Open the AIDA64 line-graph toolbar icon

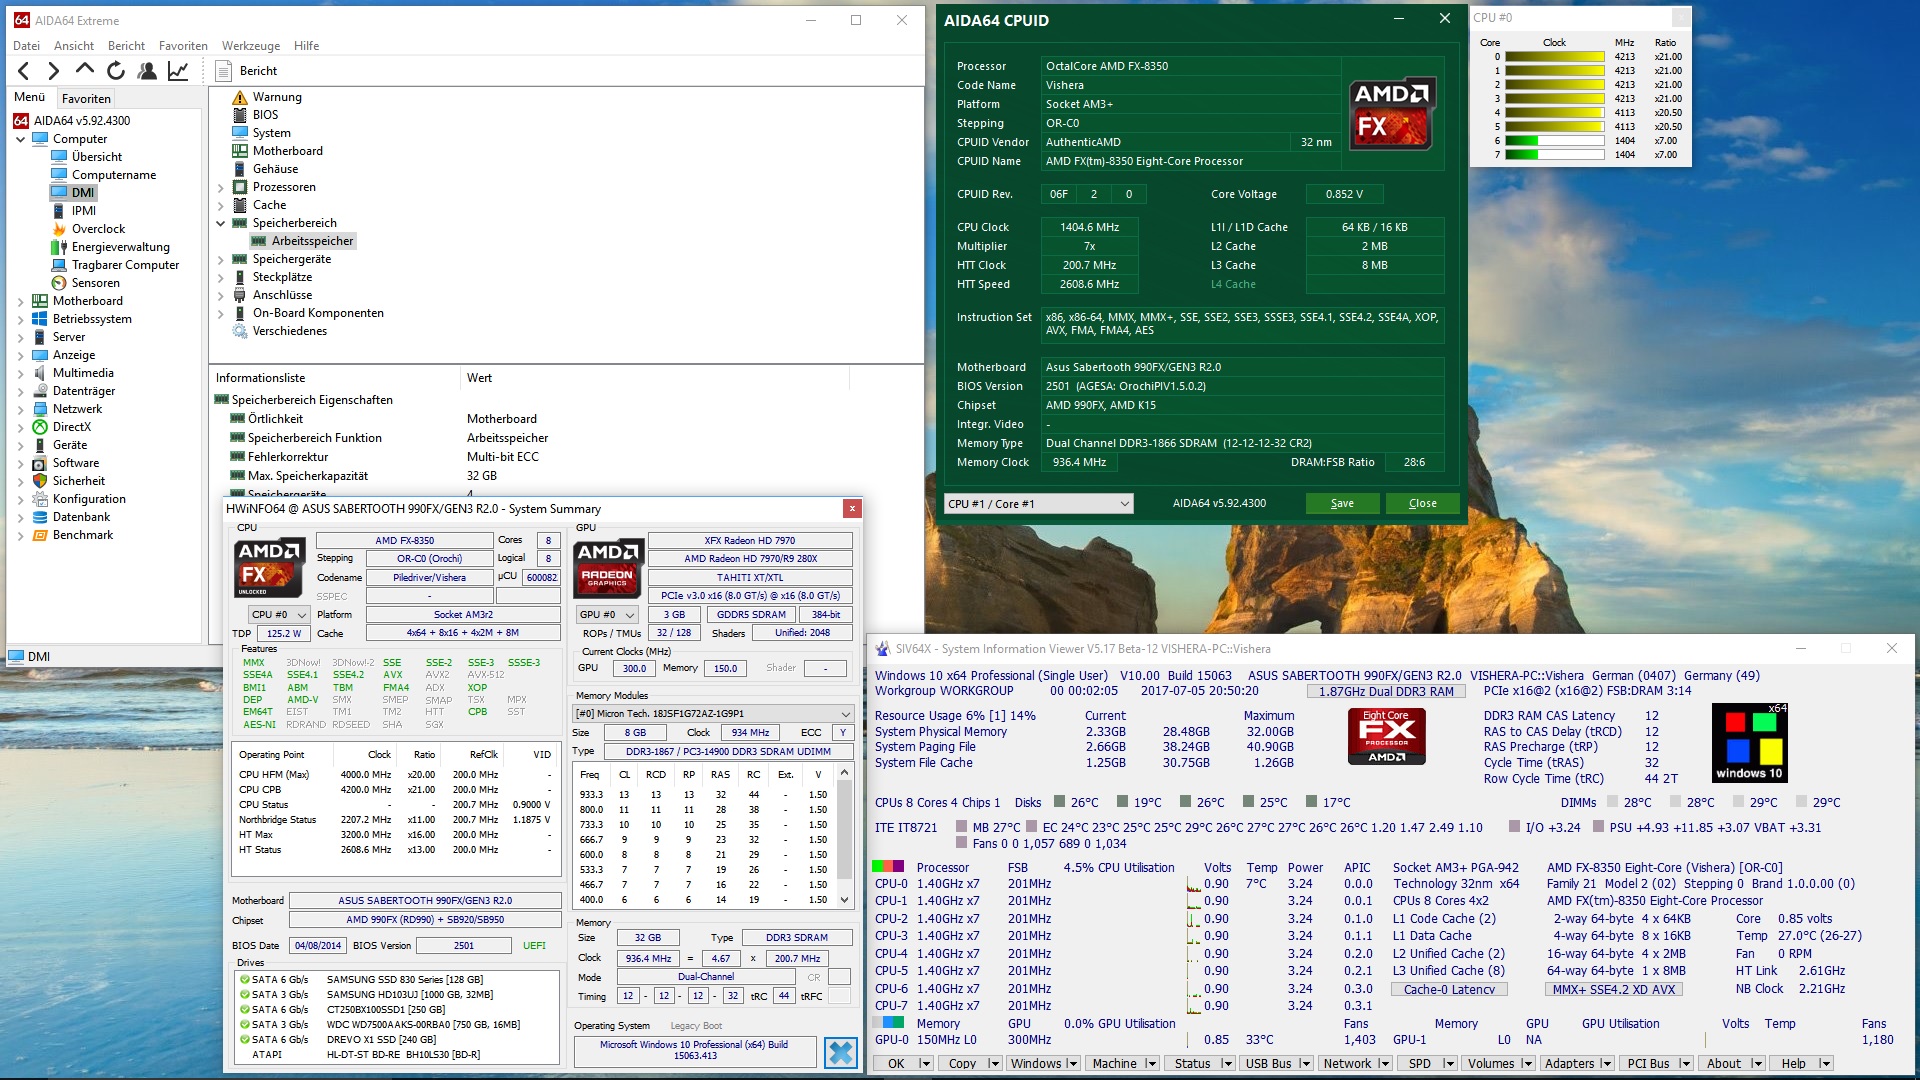tap(178, 71)
